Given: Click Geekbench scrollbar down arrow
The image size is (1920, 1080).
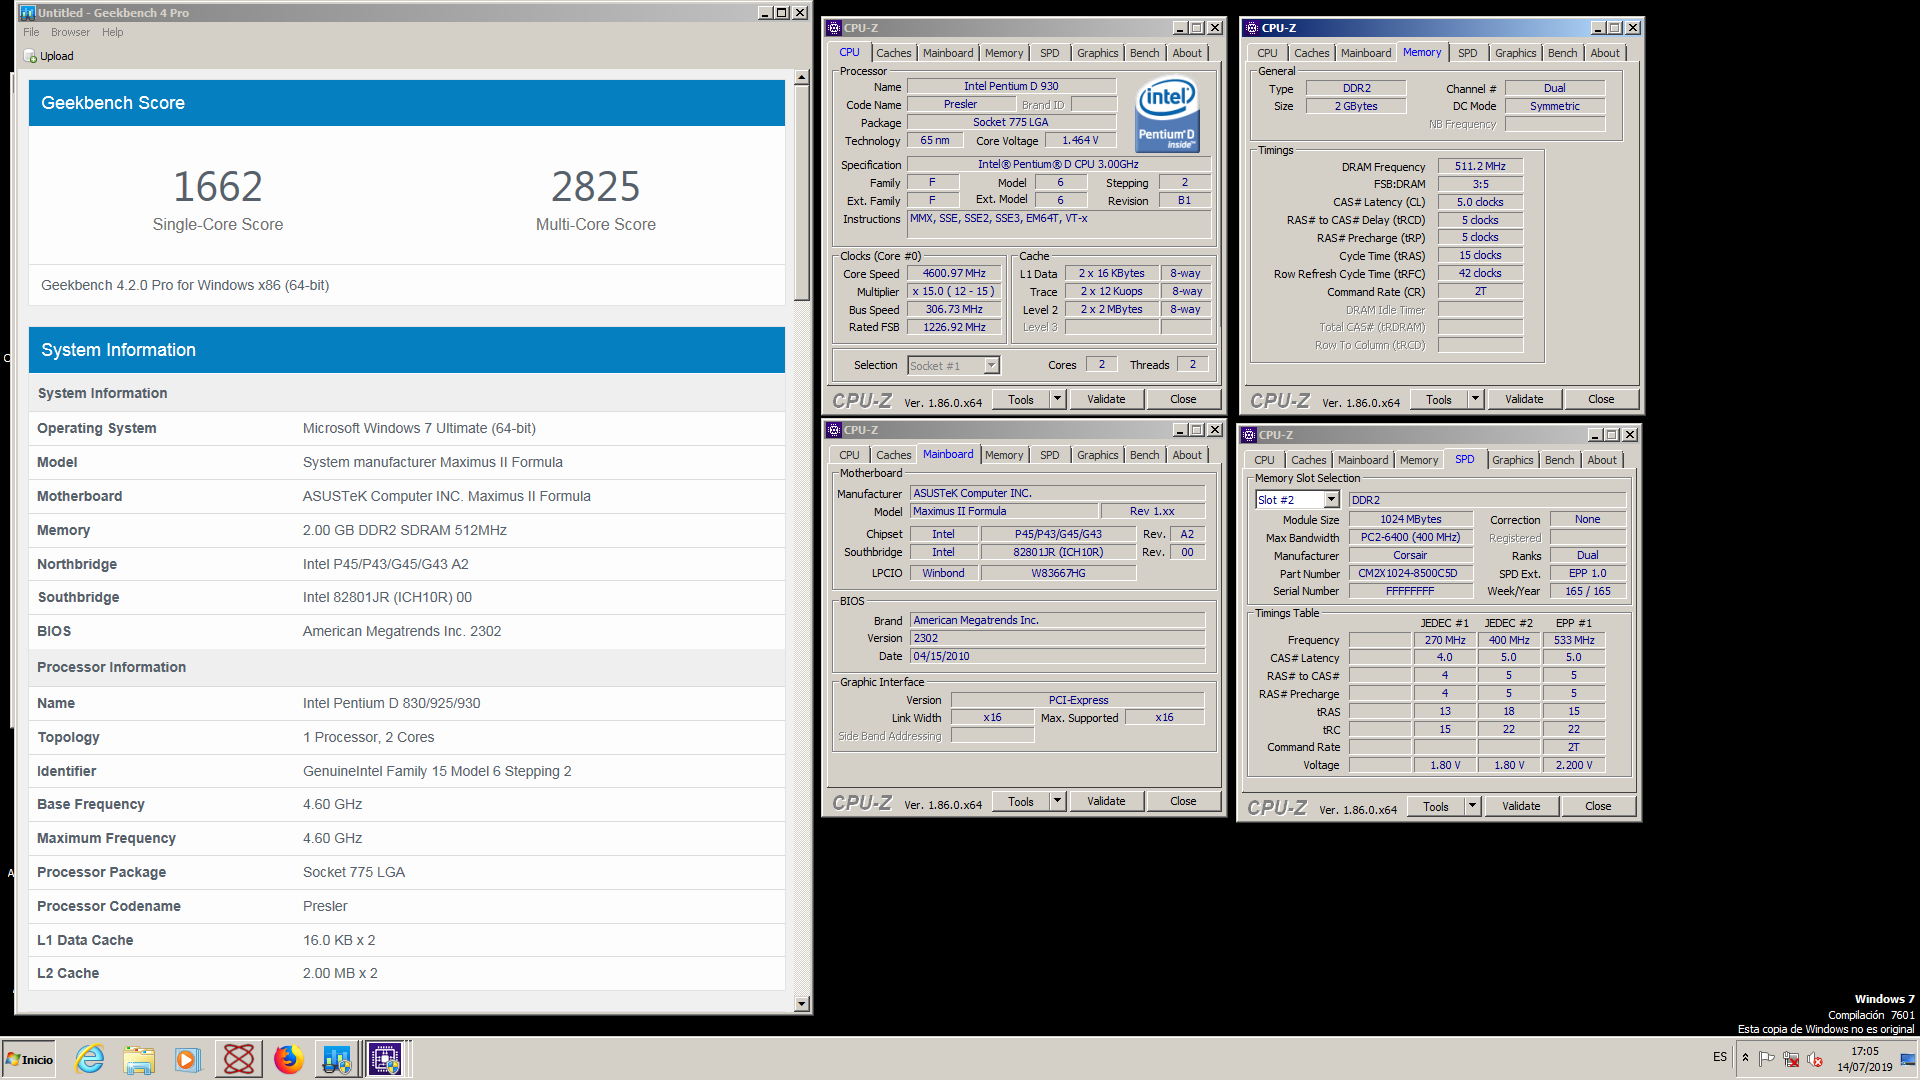Looking at the screenshot, I should [x=801, y=1003].
